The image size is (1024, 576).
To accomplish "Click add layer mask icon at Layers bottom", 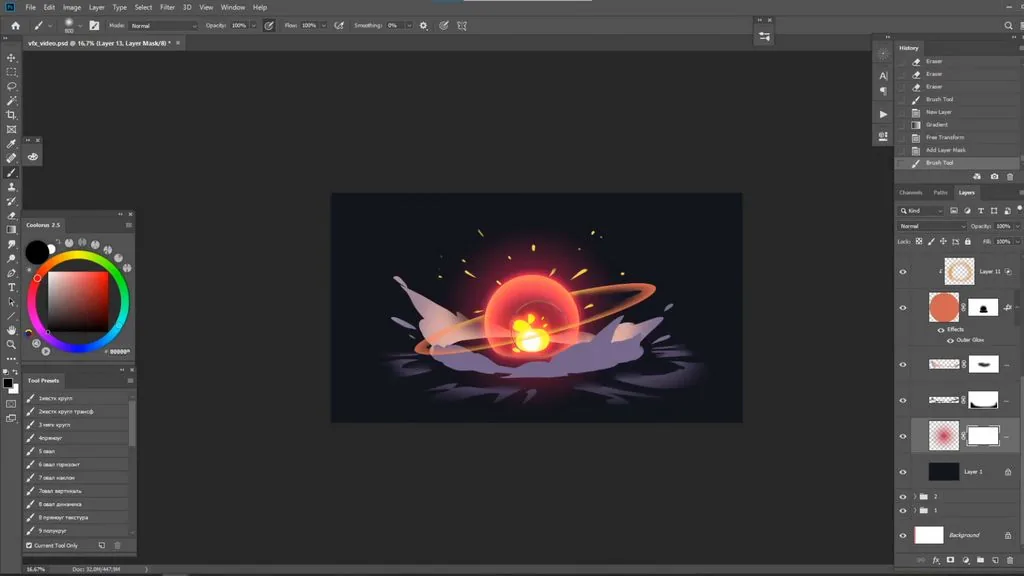I will [x=950, y=560].
